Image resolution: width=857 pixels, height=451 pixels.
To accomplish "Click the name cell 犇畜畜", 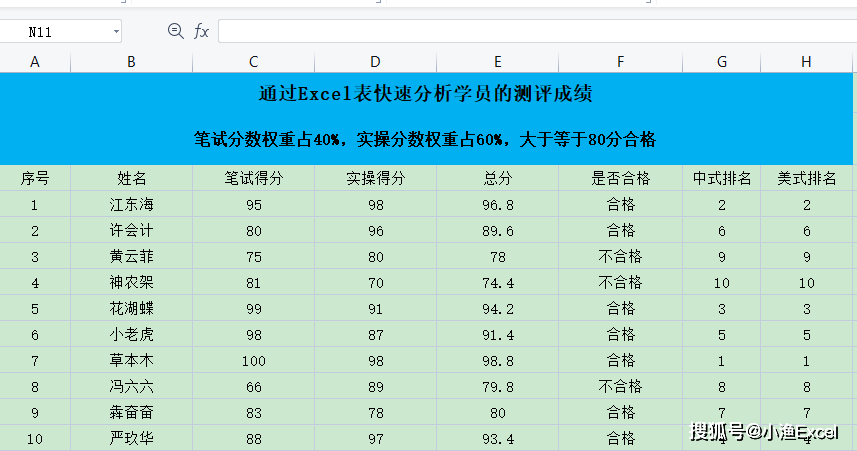I will coord(131,413).
